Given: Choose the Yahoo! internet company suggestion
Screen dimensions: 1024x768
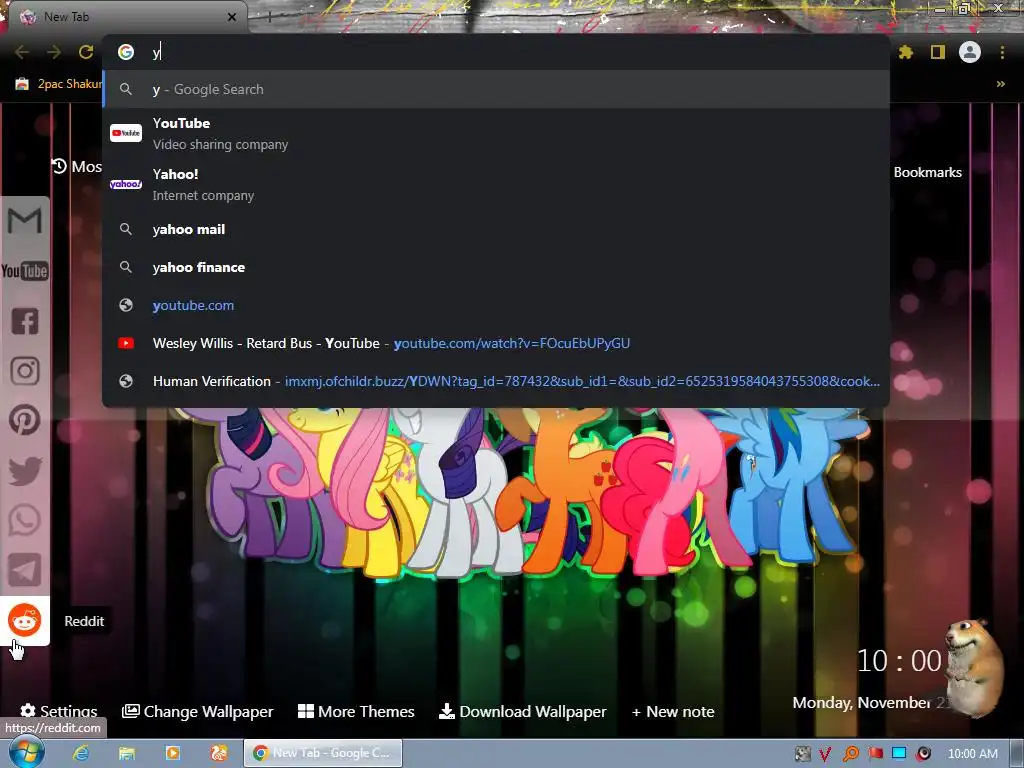Looking at the screenshot, I should click(x=496, y=185).
